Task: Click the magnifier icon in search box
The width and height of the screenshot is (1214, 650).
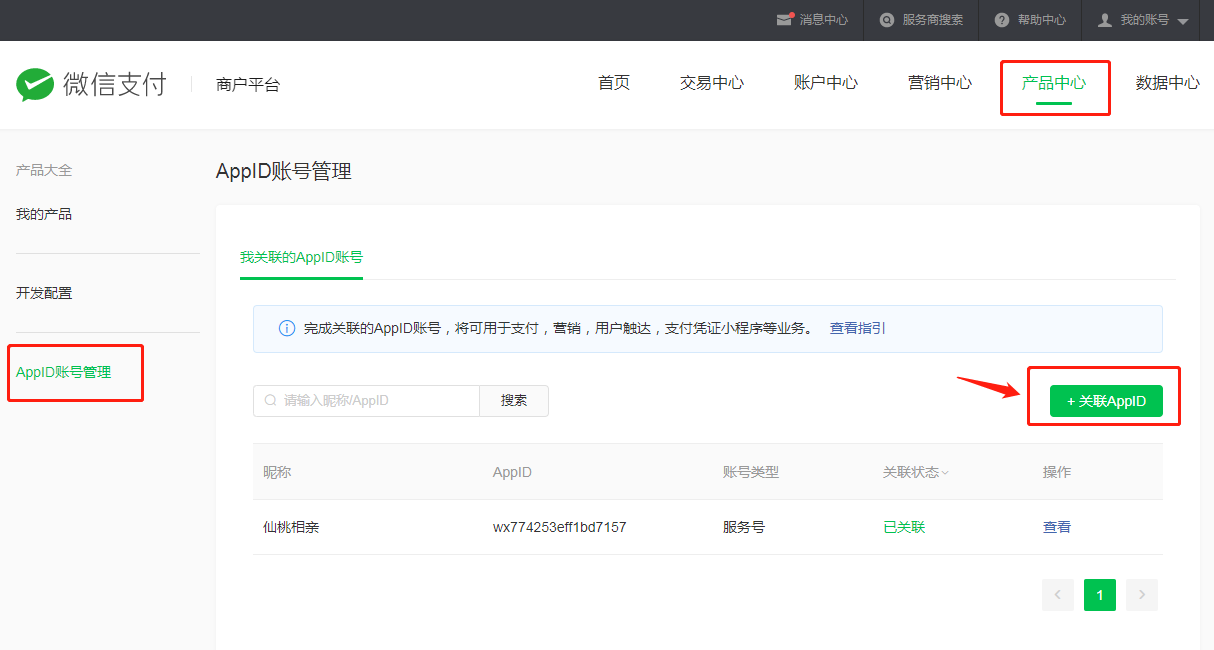Action: [x=270, y=400]
